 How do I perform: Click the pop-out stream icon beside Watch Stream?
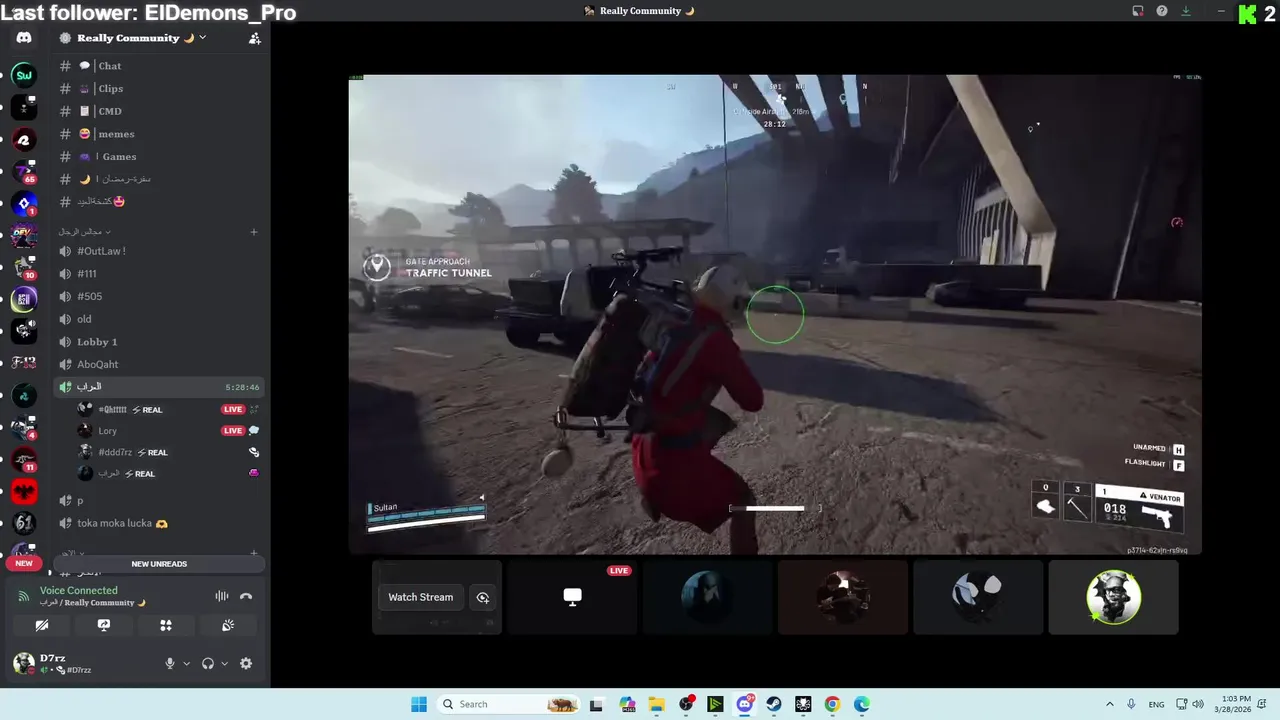[483, 597]
